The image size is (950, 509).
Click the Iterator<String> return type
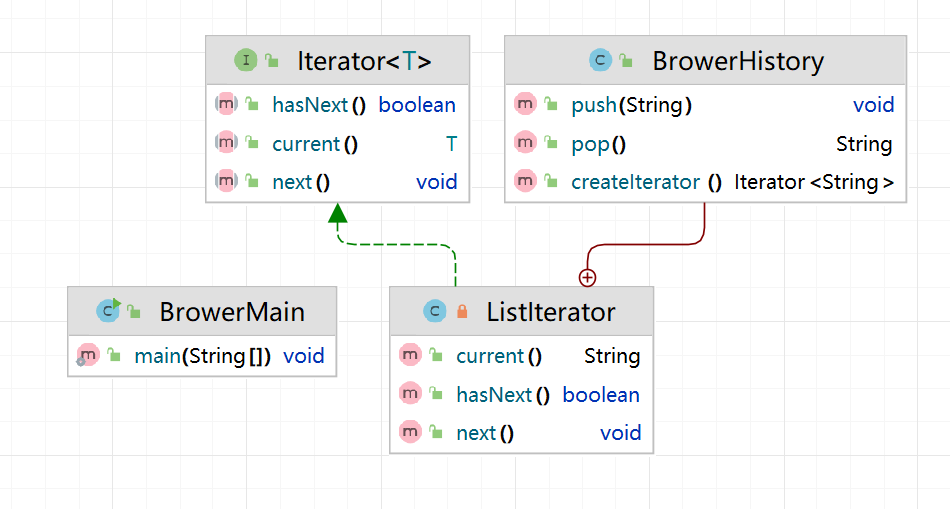(x=814, y=182)
